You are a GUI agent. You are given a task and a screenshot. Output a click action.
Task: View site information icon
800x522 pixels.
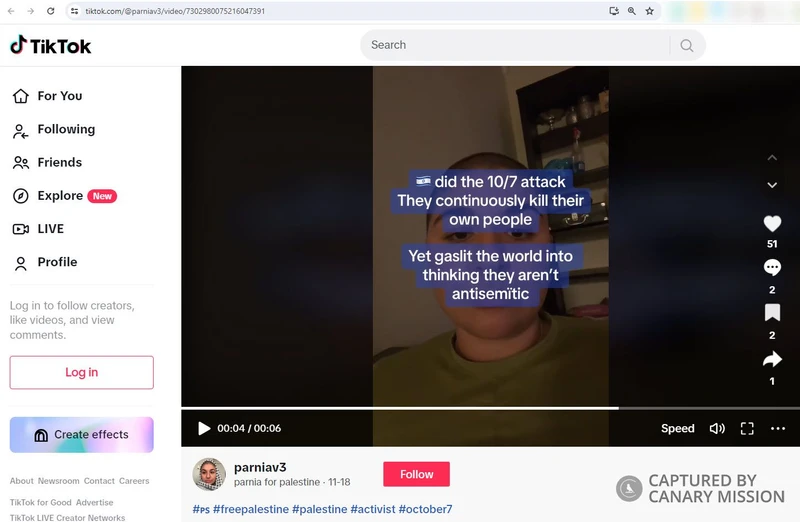coord(74,11)
